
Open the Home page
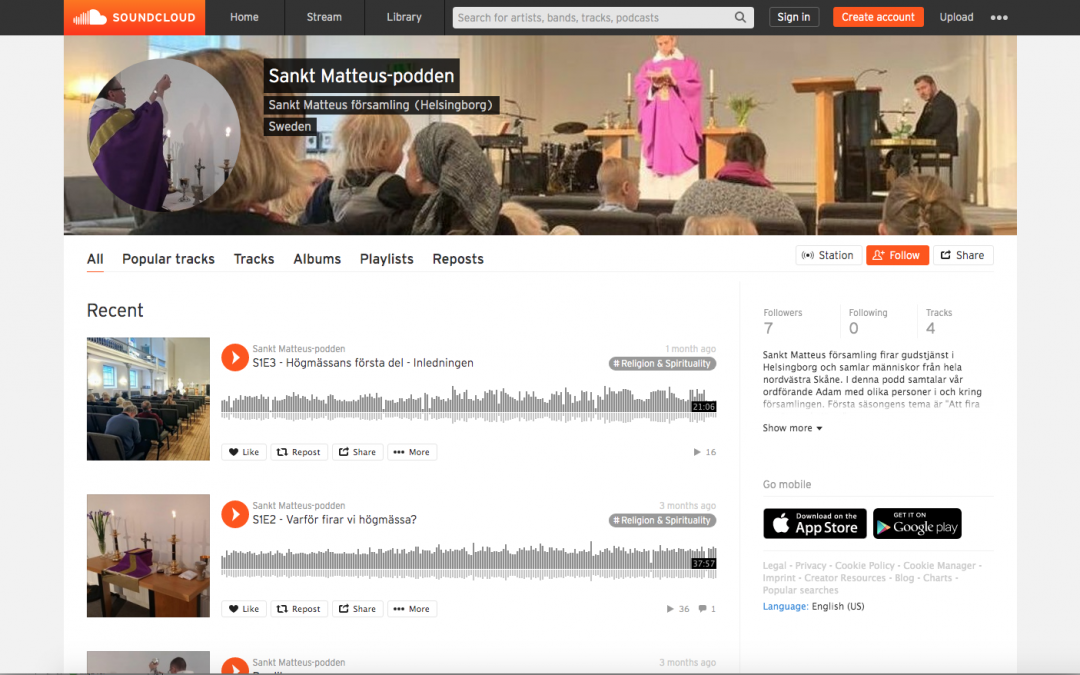[244, 17]
